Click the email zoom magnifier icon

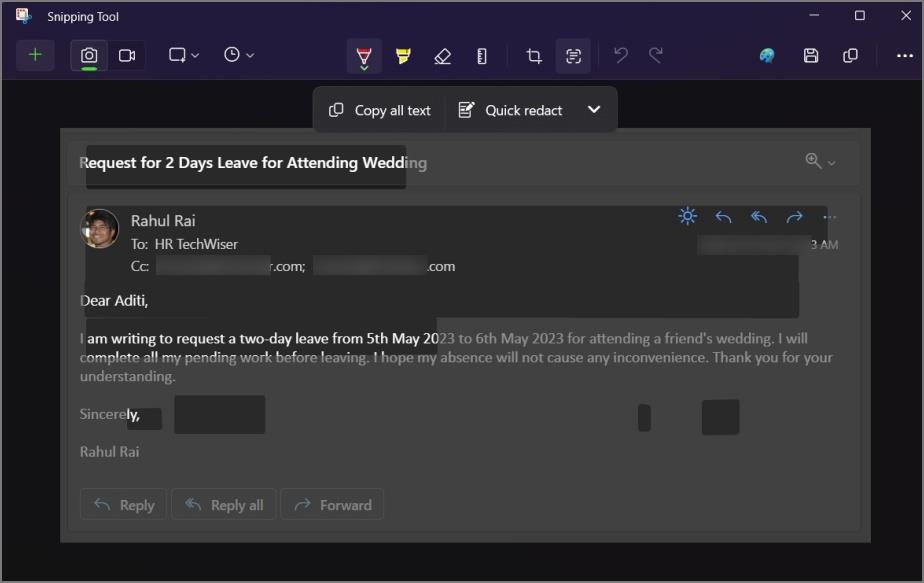tap(813, 161)
